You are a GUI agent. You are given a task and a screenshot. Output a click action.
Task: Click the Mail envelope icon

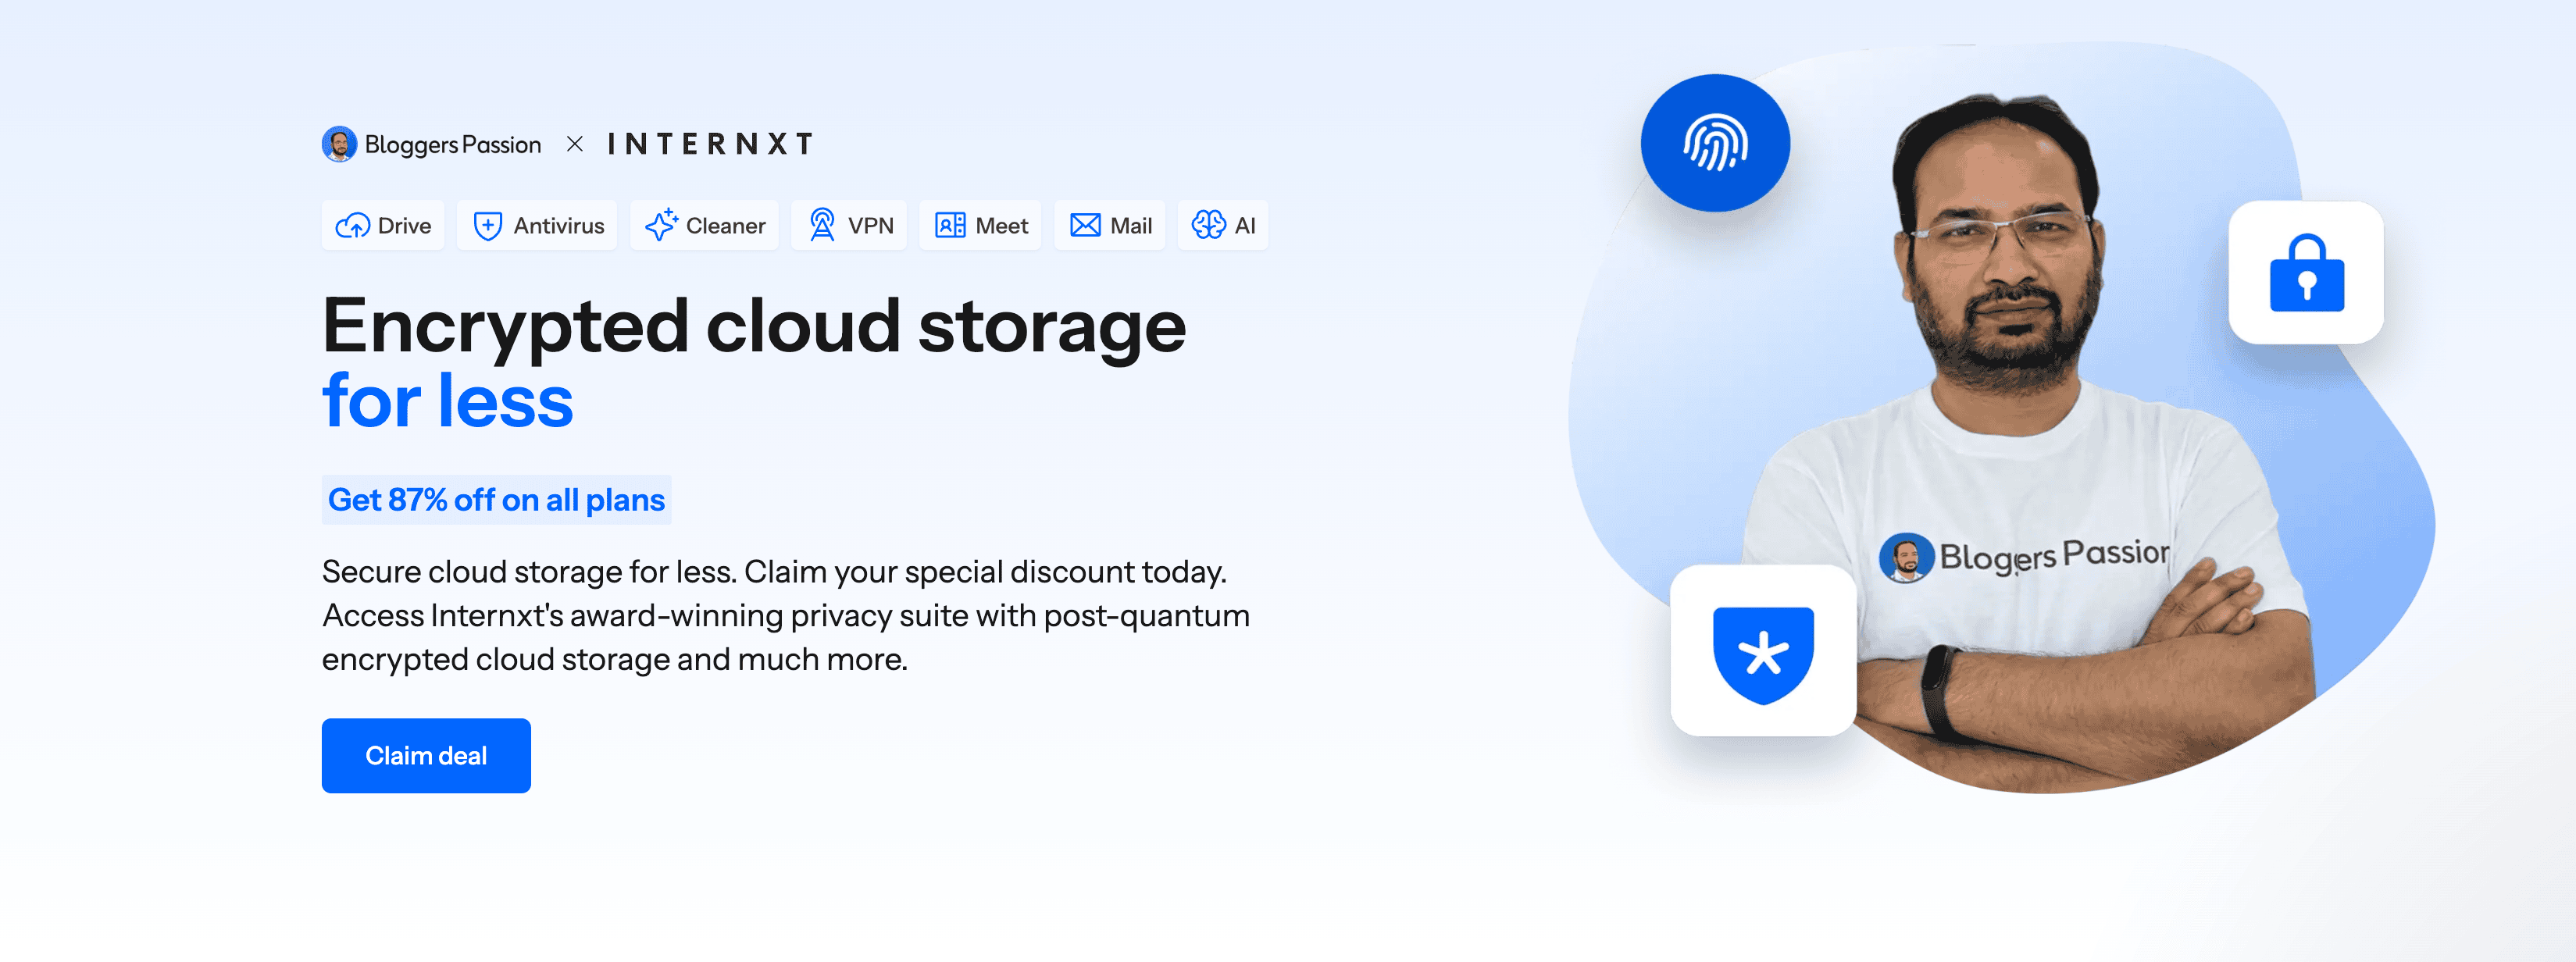(1085, 226)
